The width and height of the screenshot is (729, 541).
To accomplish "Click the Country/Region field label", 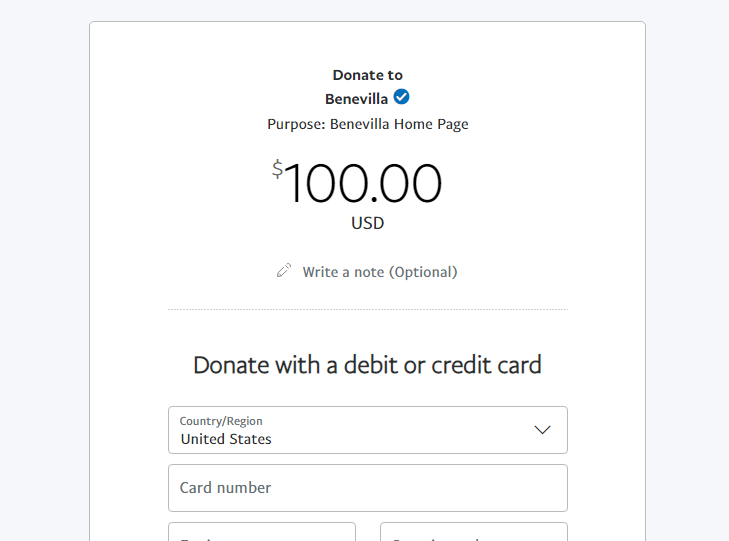I will pos(221,421).
